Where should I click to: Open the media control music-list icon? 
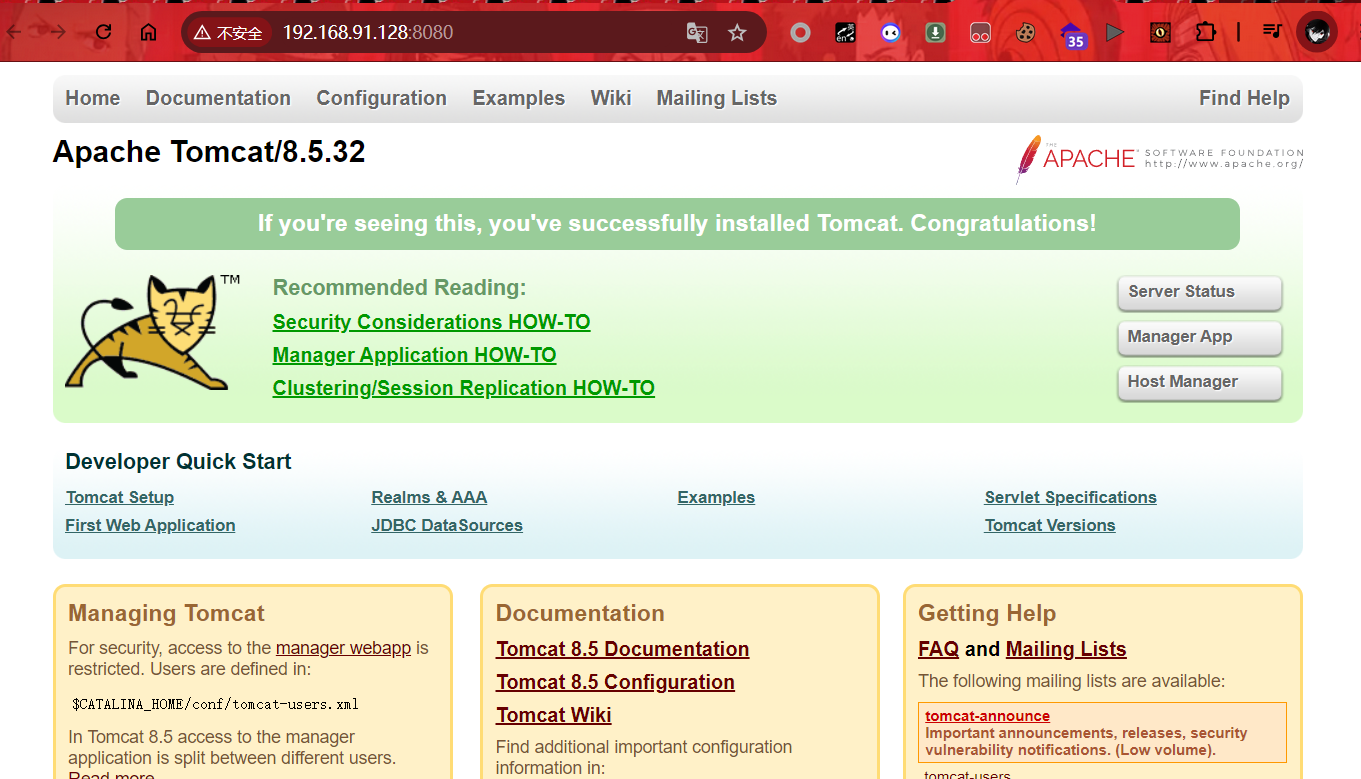coord(1272,32)
